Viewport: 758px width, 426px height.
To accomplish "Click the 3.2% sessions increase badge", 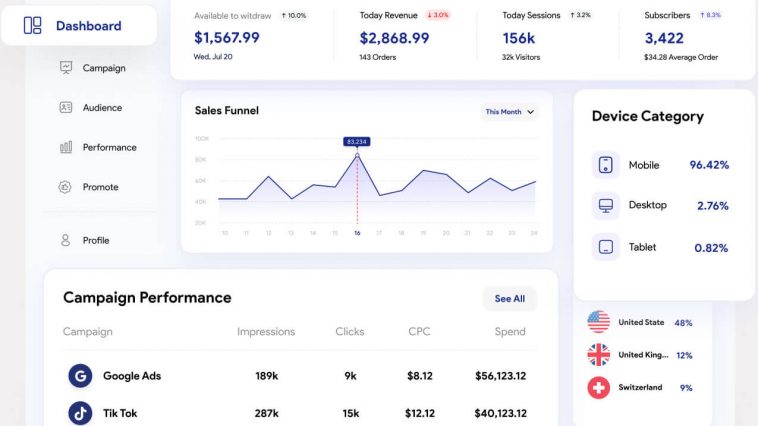I will click(x=580, y=15).
